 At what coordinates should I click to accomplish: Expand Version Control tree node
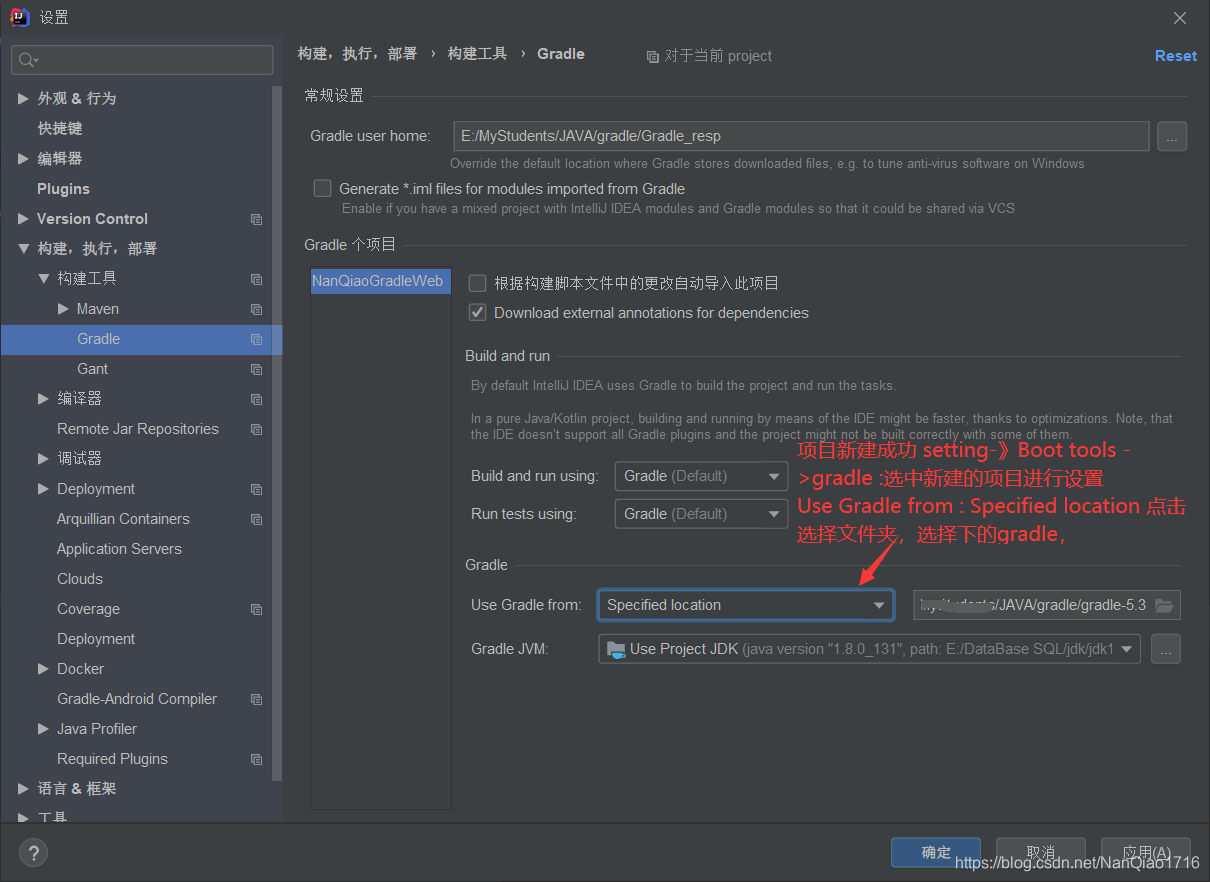[x=23, y=218]
